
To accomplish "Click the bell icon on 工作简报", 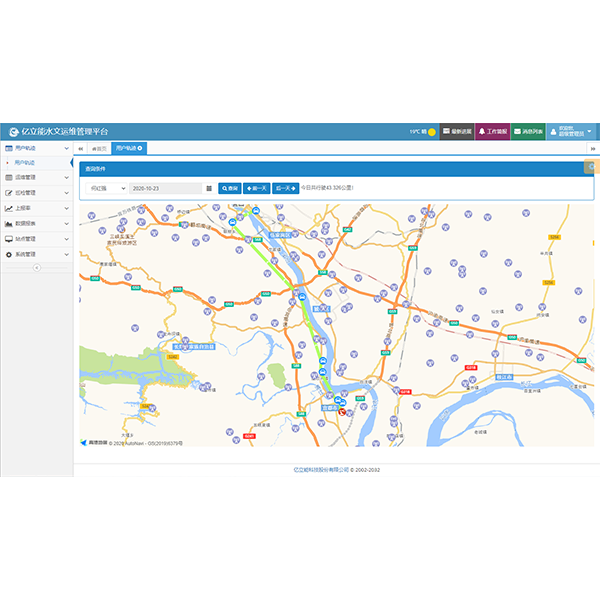I will point(482,131).
